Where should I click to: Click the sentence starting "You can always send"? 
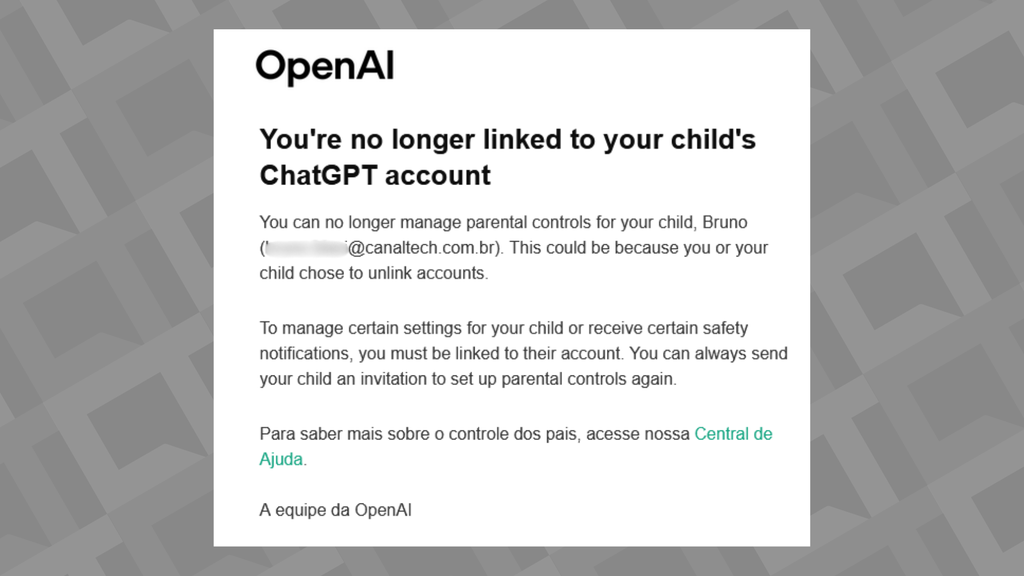pyautogui.click(x=710, y=354)
